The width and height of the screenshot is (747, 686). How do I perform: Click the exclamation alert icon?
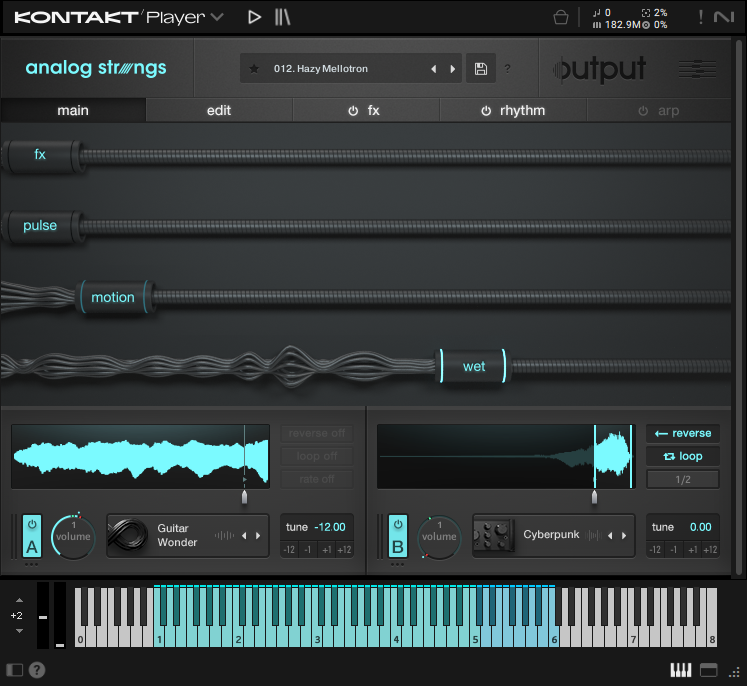[x=700, y=17]
